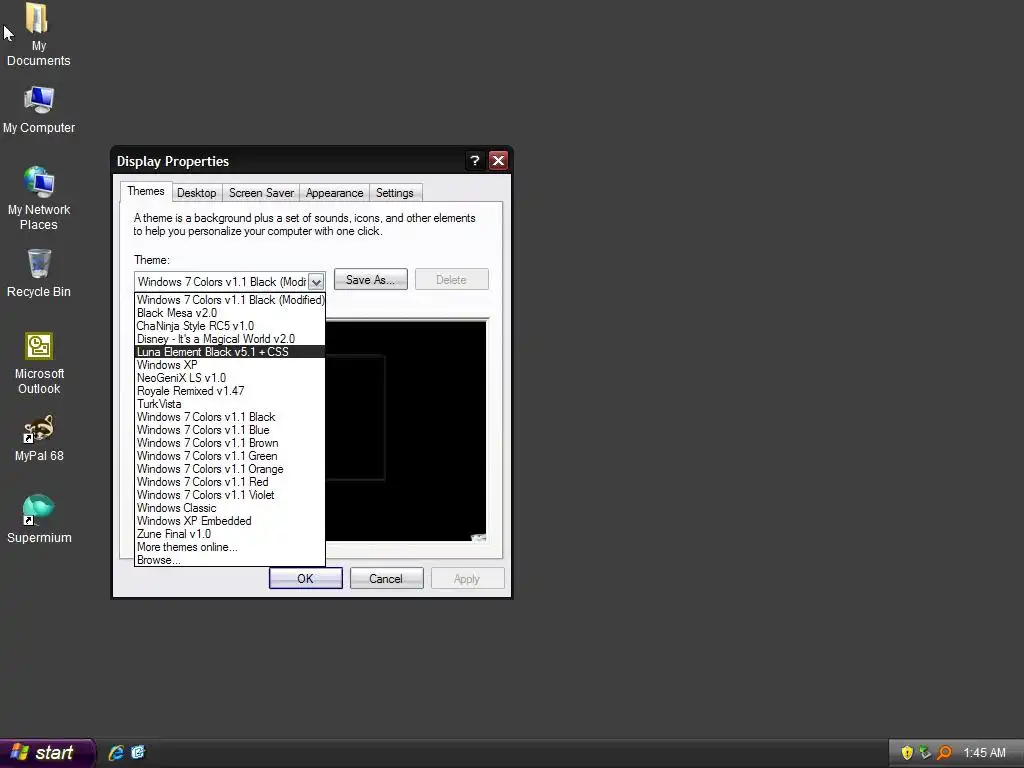Choose Windows 7 Colors v1.1 Brown
Image resolution: width=1024 pixels, height=768 pixels.
(230, 443)
